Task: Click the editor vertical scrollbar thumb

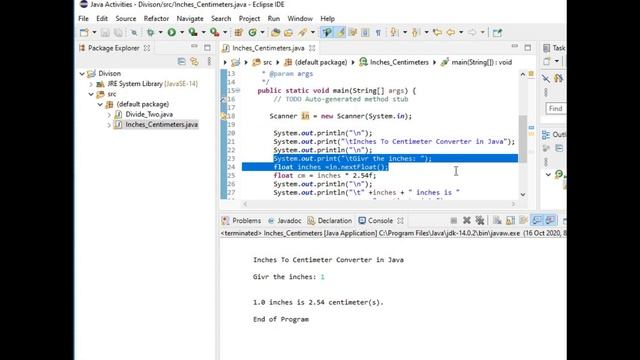Action: [x=522, y=139]
